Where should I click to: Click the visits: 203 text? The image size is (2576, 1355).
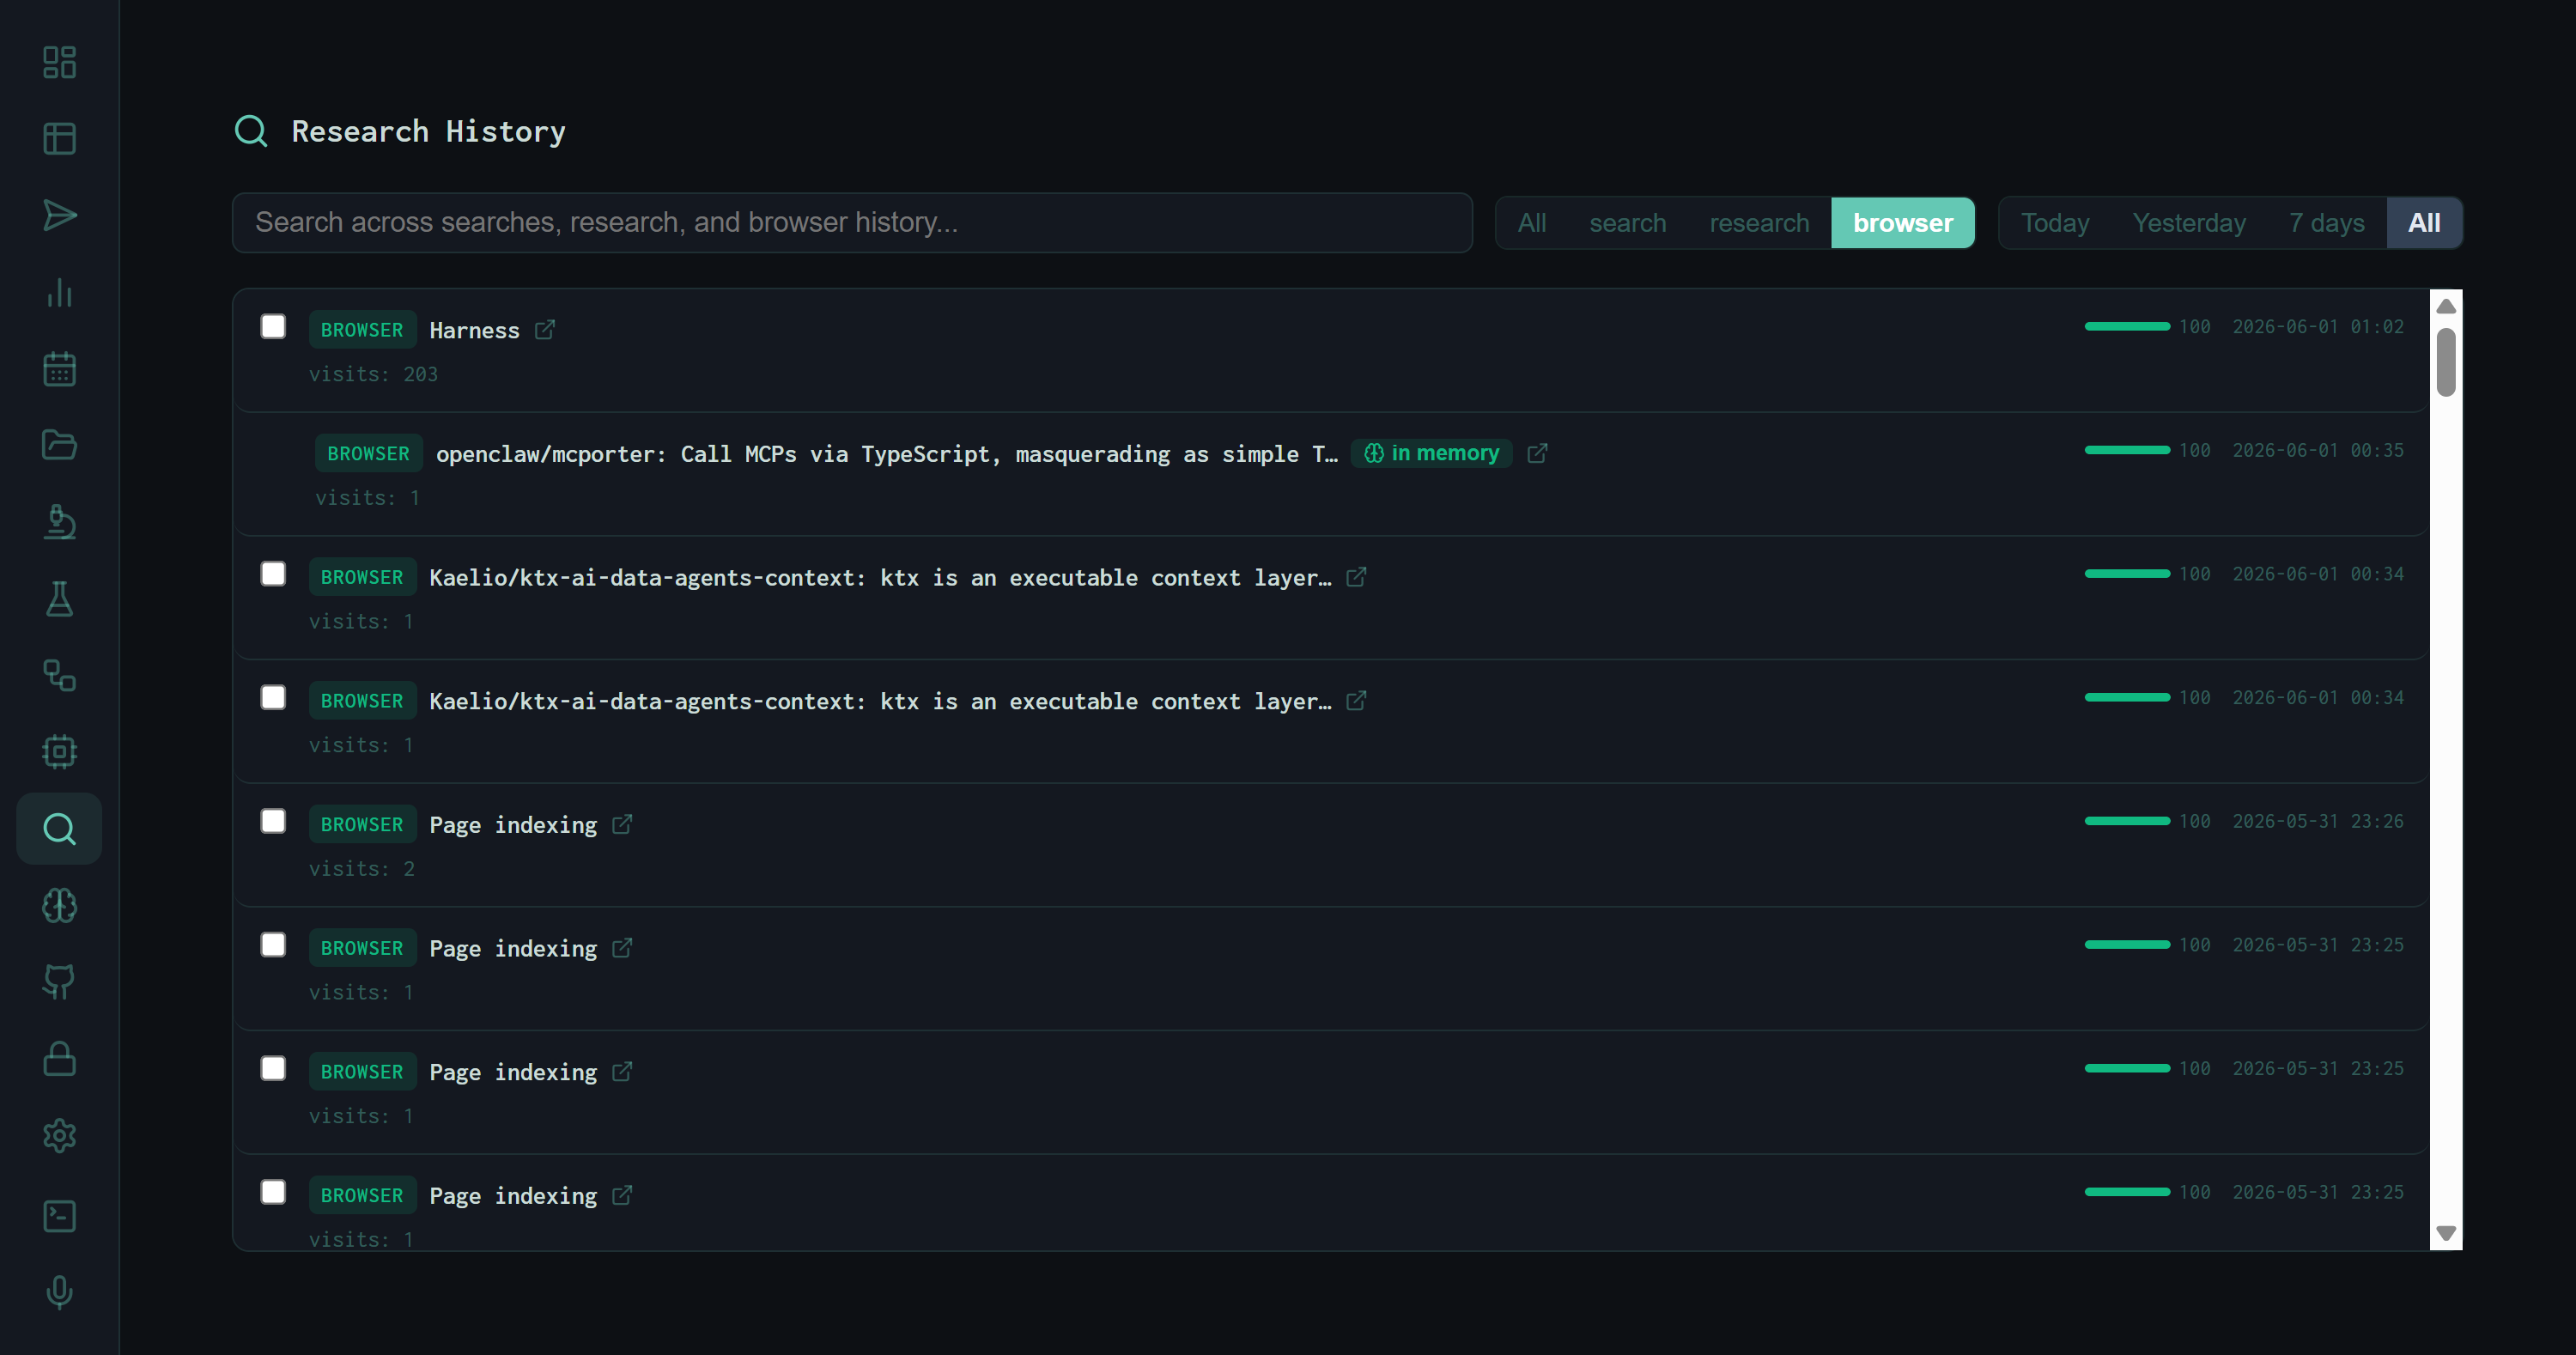[x=373, y=374]
